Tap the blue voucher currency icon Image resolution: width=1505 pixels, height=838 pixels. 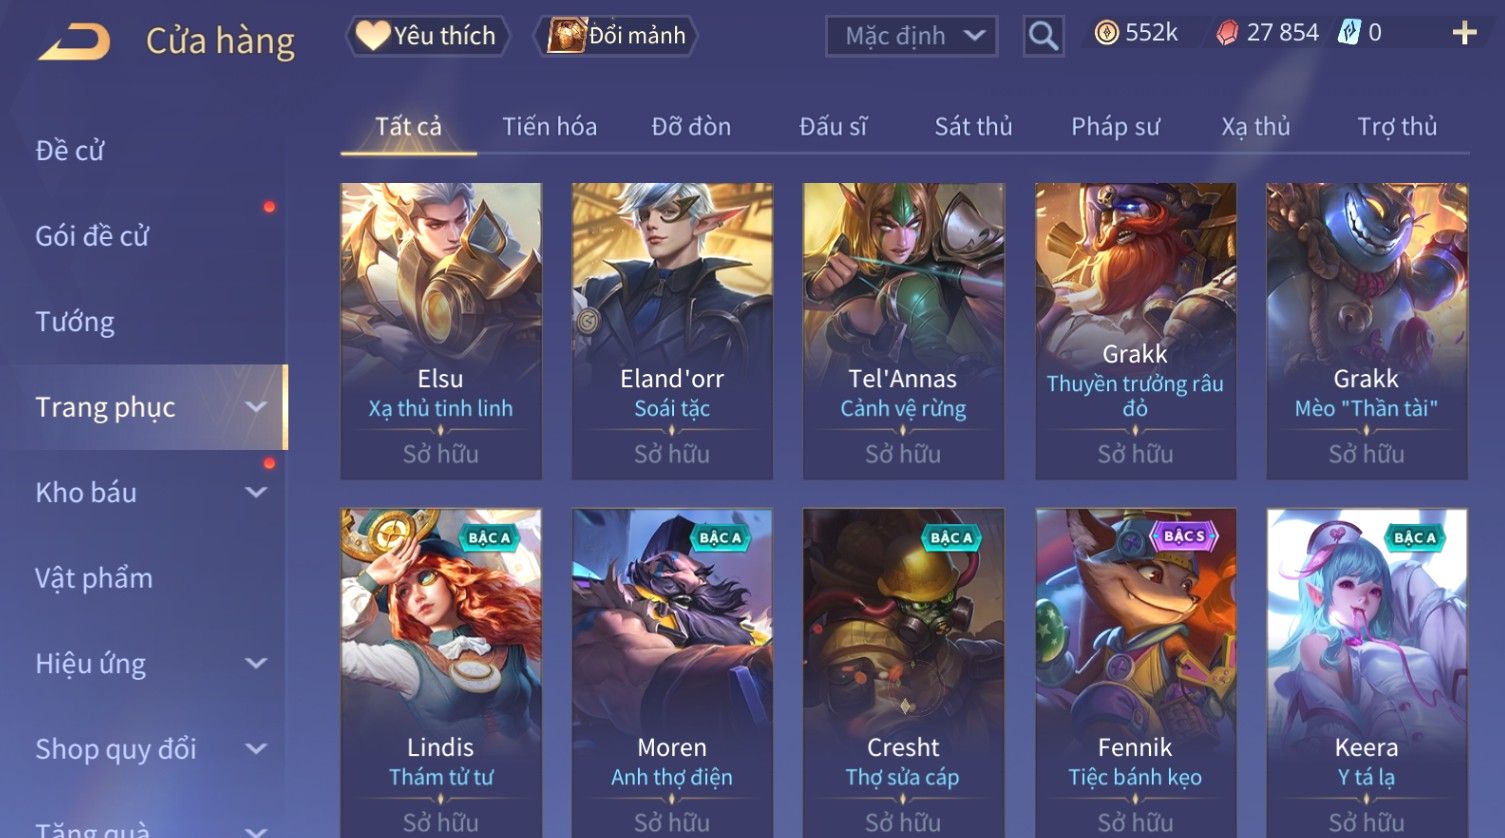click(1349, 33)
